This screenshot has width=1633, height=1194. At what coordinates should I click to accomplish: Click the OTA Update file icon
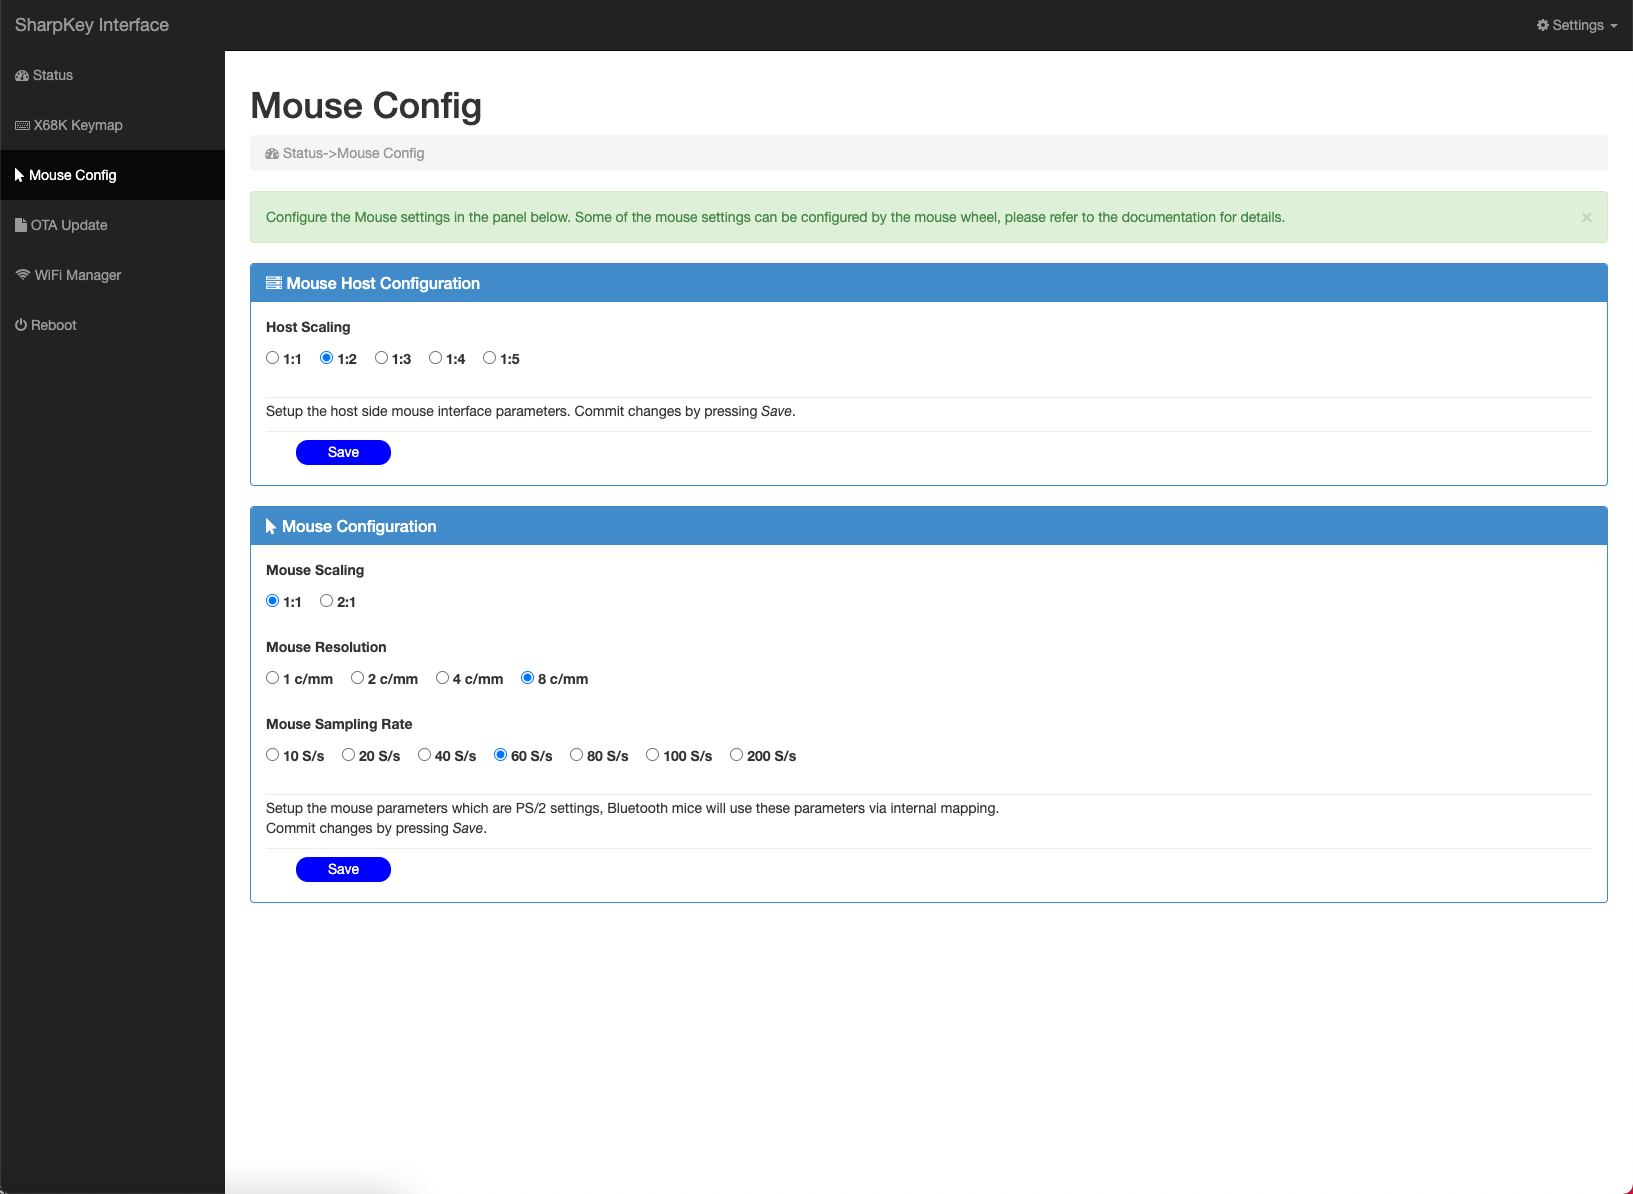[21, 225]
